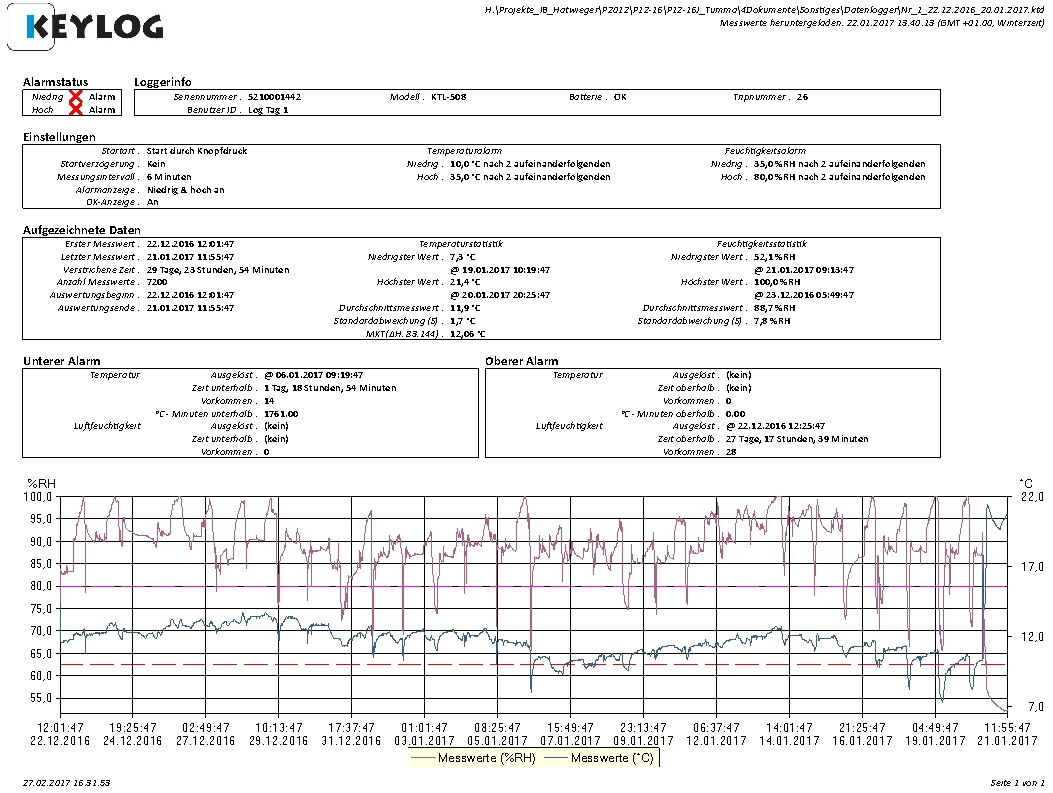Viewport: 1053px width, 793px height.
Task: Click the 'Messwerte (%RH)' legend entry
Action: pyautogui.click(x=473, y=758)
